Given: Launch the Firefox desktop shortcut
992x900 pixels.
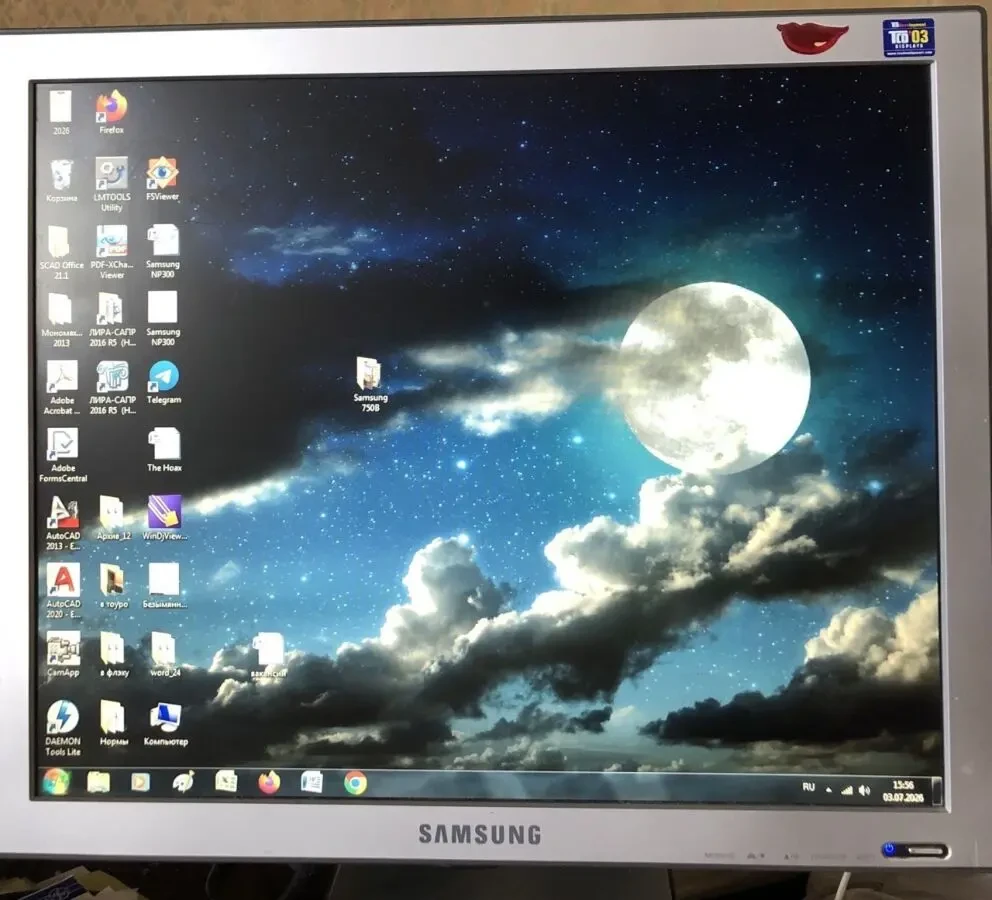Looking at the screenshot, I should point(111,112).
